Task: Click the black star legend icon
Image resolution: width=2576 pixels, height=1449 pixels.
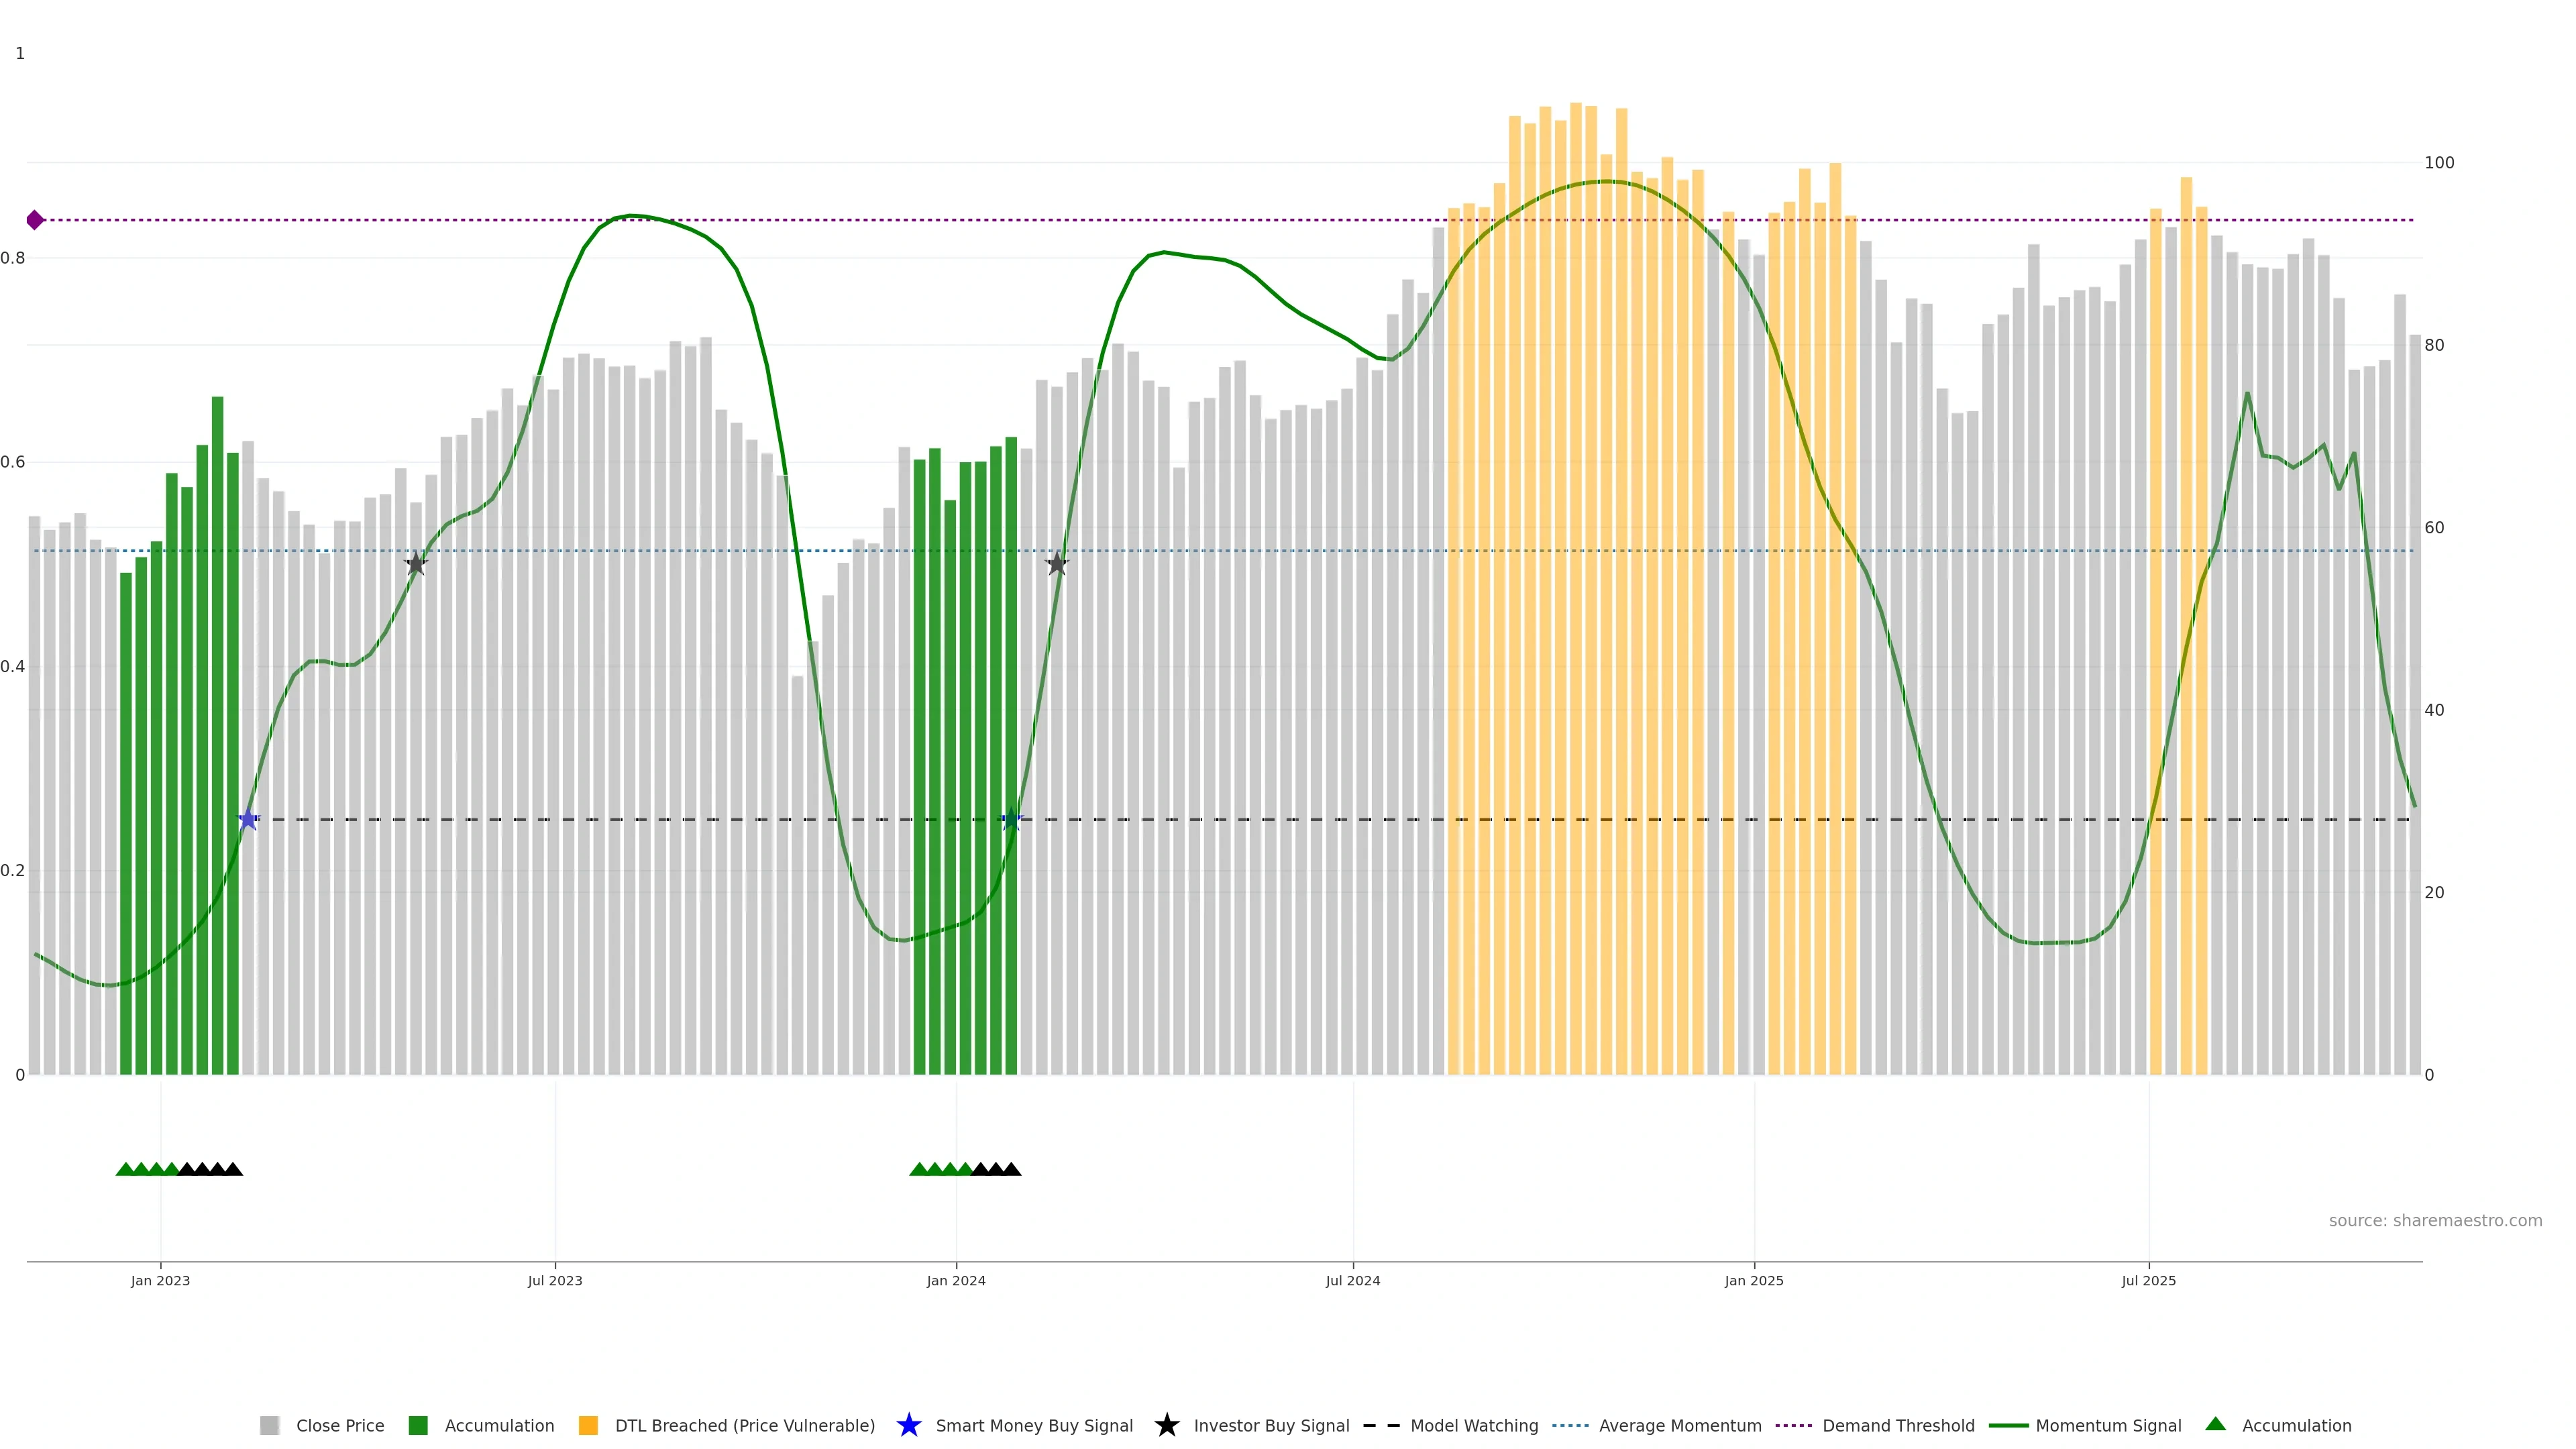Action: tap(1166, 1425)
